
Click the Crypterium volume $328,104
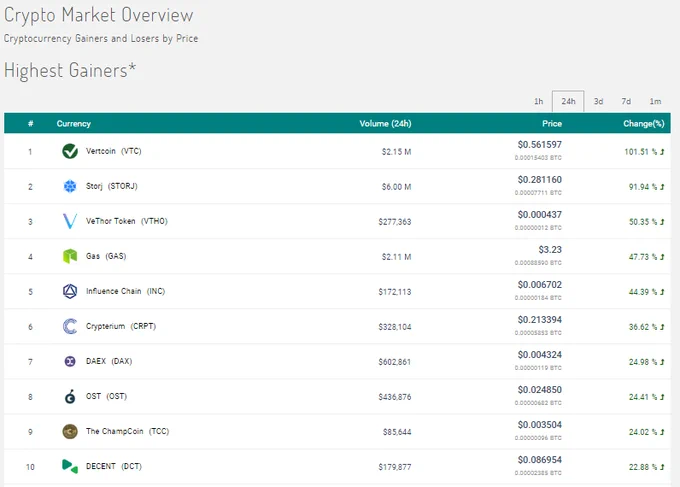(x=395, y=327)
